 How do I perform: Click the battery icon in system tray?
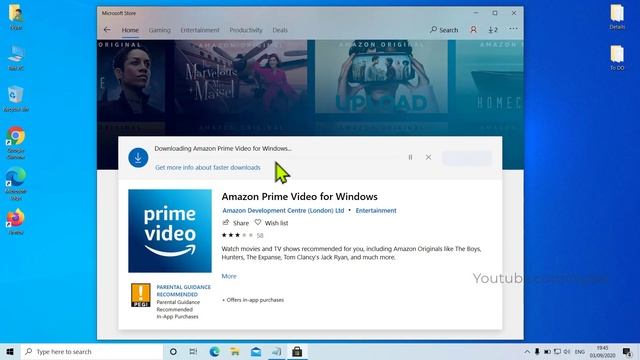click(x=547, y=351)
